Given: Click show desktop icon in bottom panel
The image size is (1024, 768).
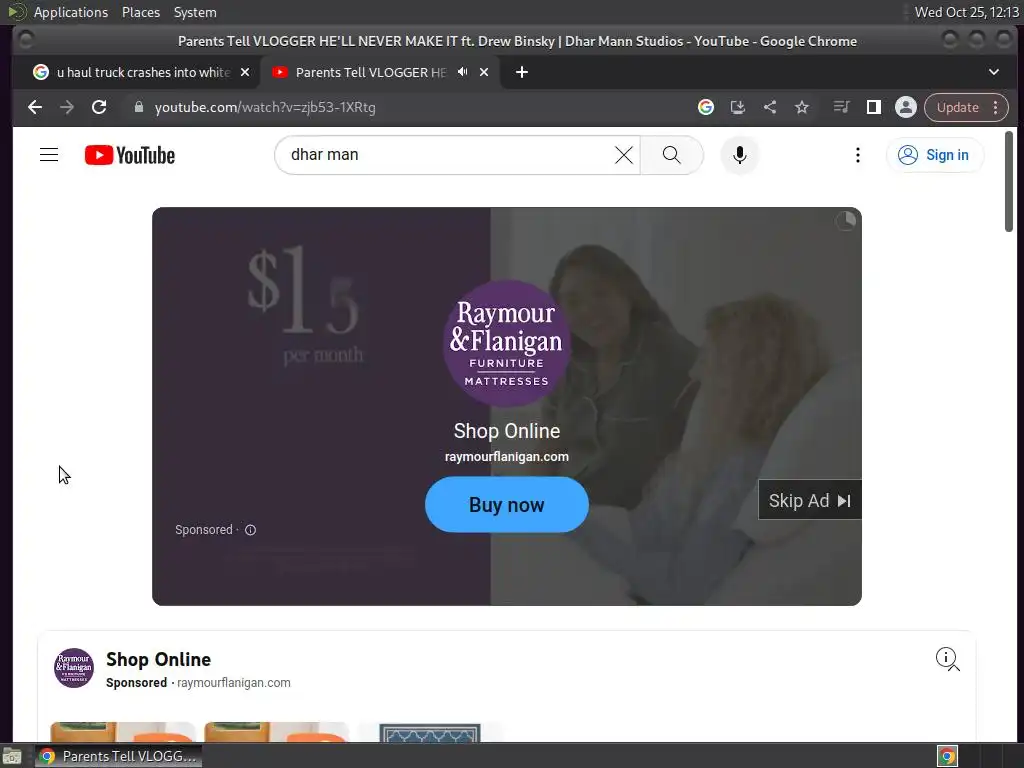Looking at the screenshot, I should coord(12,756).
